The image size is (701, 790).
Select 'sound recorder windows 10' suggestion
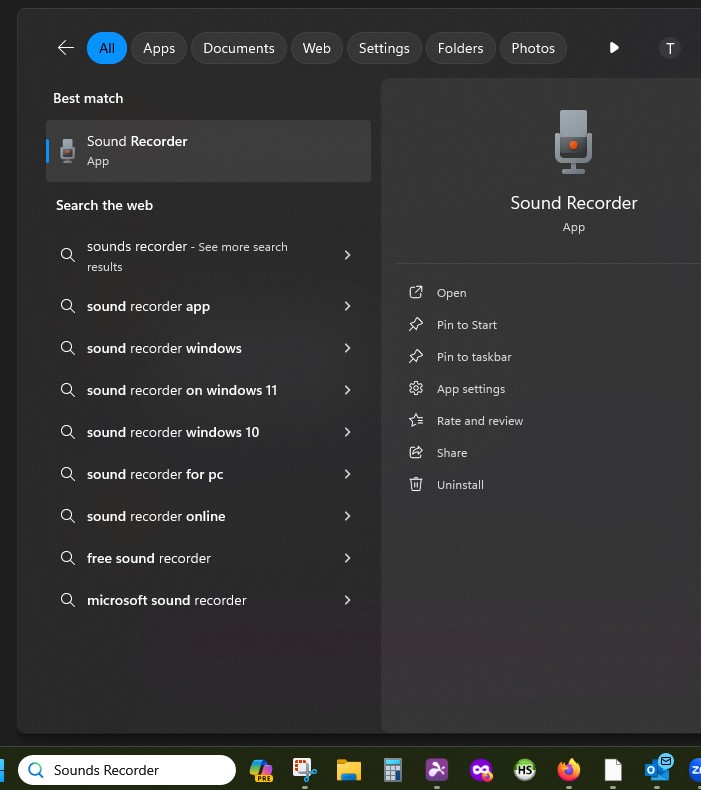[173, 432]
